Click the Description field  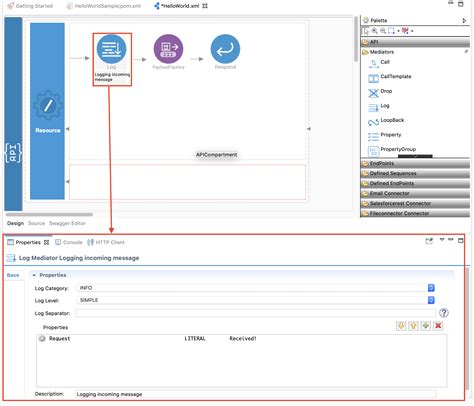255,394
